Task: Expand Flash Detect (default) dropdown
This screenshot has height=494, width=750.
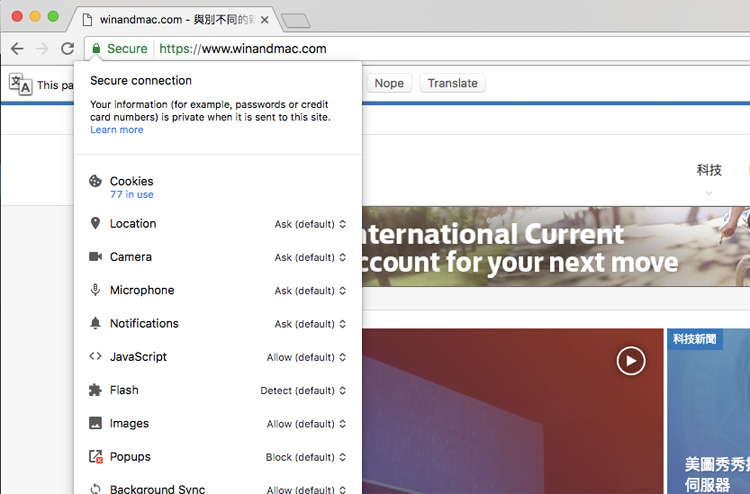Action: tap(303, 390)
